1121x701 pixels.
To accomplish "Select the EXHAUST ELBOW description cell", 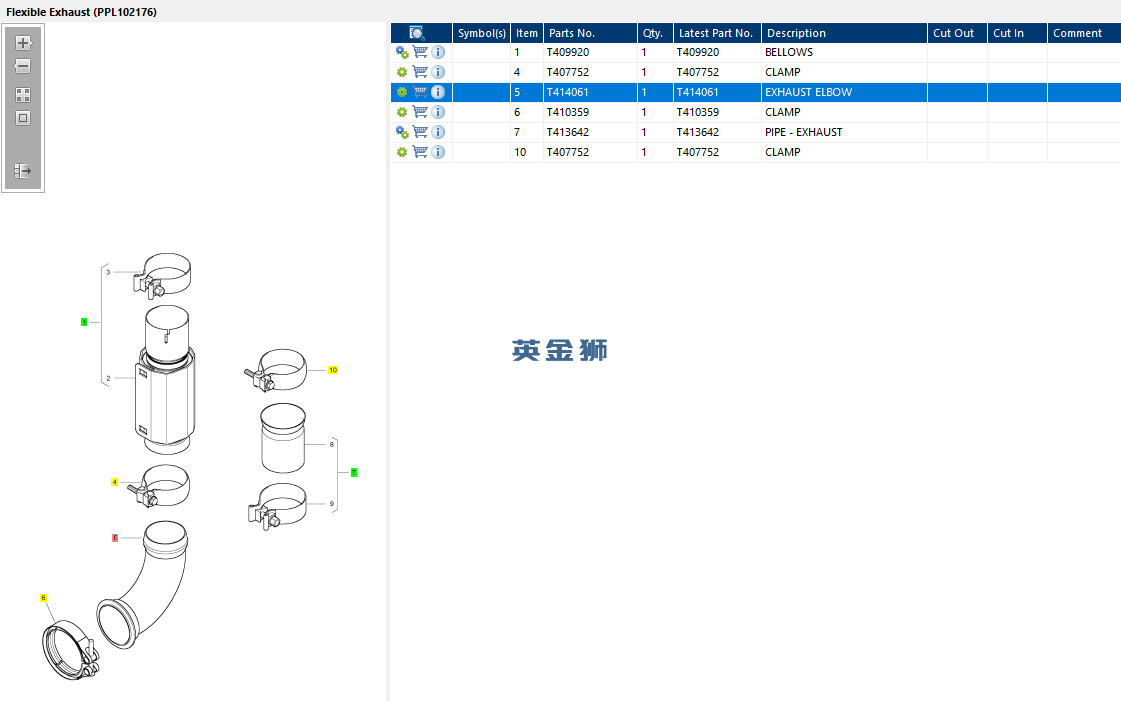I will [x=844, y=92].
